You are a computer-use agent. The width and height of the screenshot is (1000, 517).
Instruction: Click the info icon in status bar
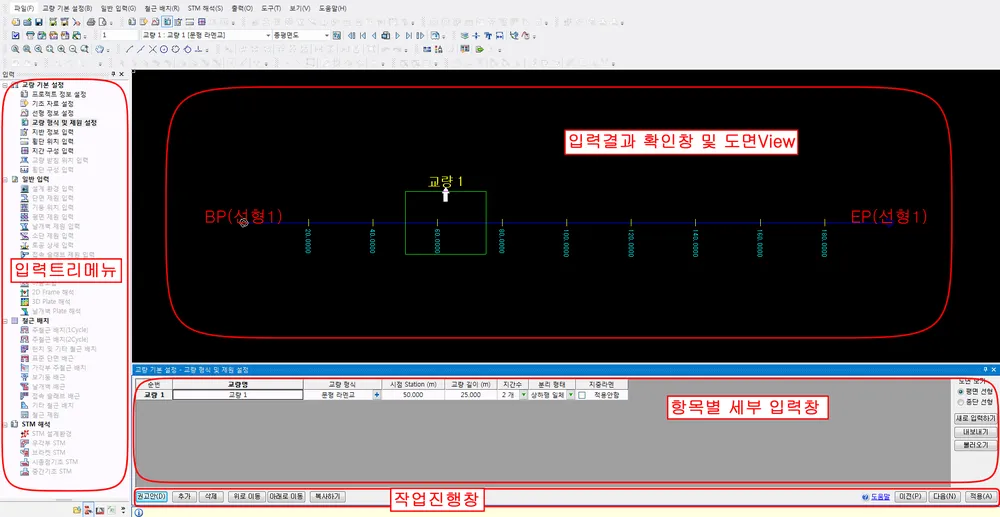138,512
